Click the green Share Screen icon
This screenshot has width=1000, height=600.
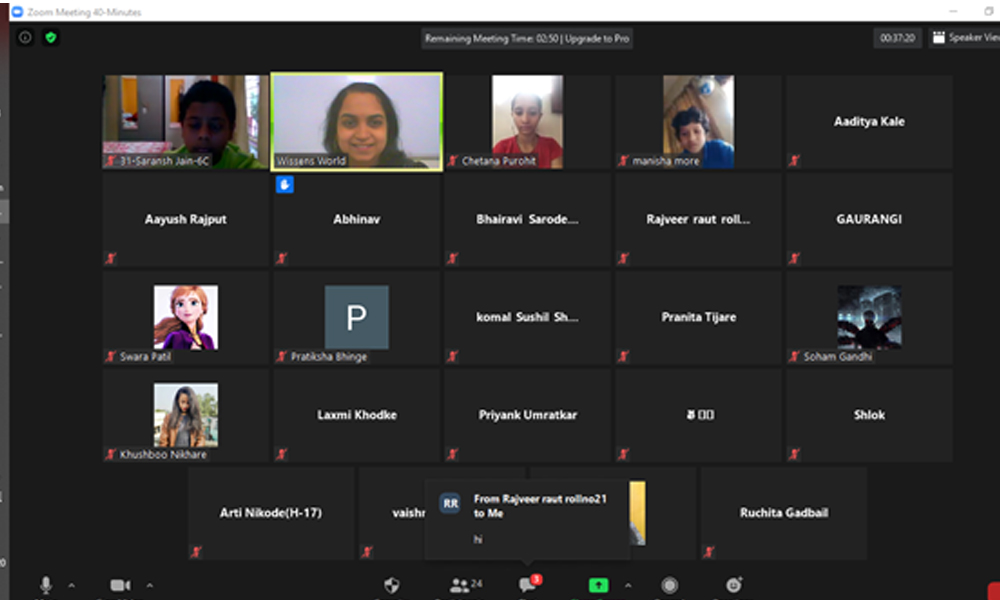coord(598,585)
